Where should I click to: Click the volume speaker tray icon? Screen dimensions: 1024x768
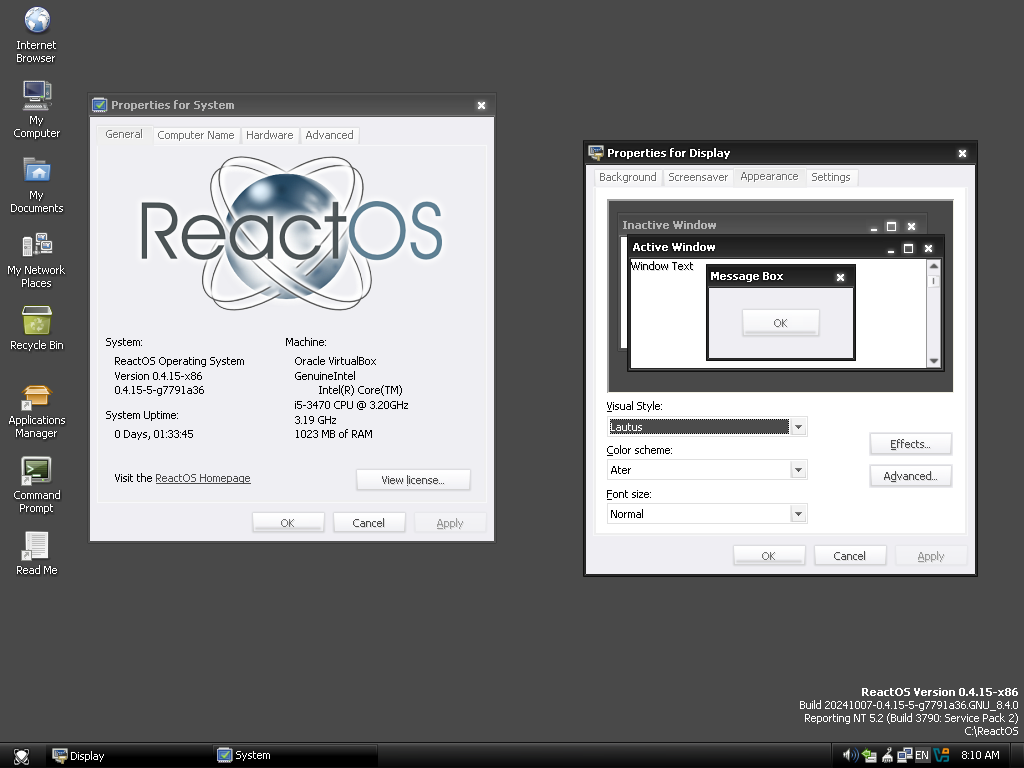850,755
